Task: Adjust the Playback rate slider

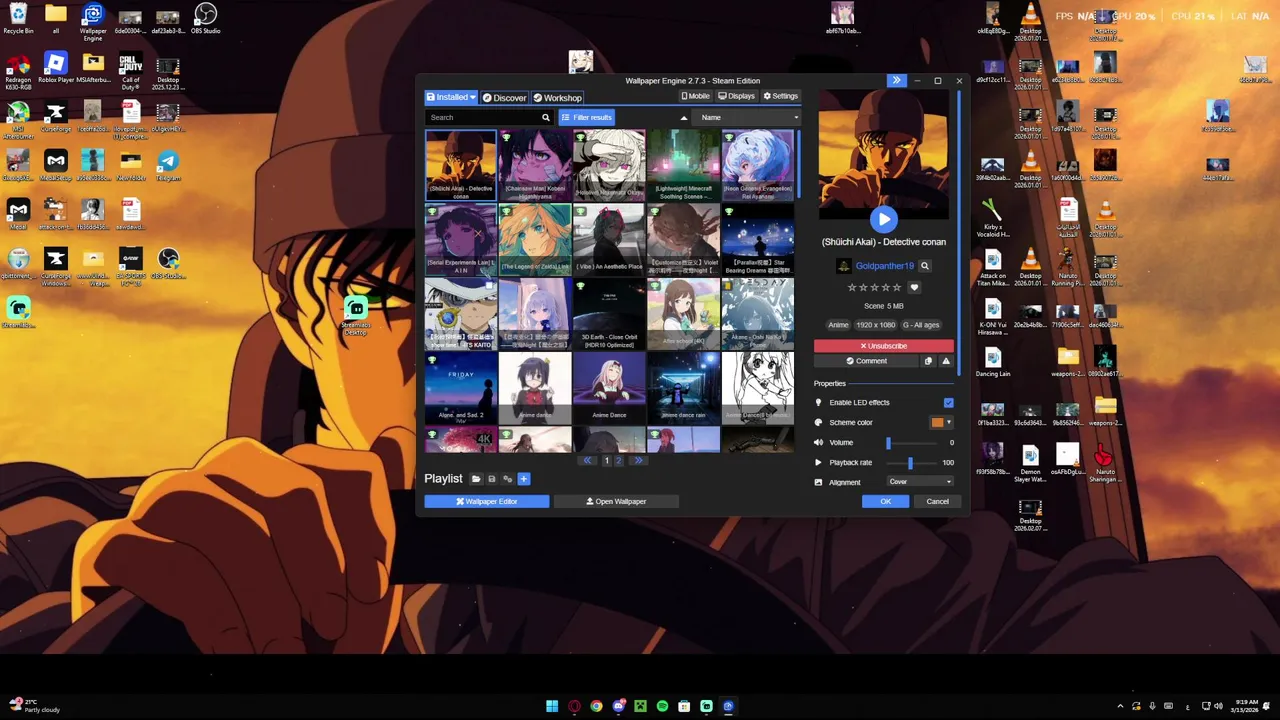Action: 910,463
